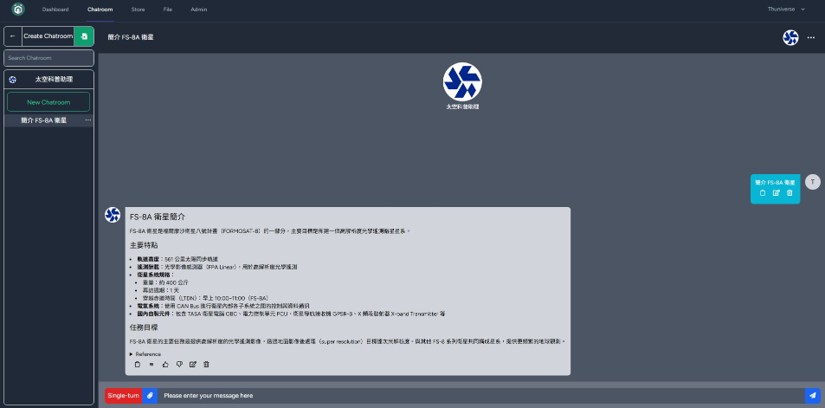Toggle the Single-turn mode button
The height and width of the screenshot is (408, 825).
coord(124,395)
